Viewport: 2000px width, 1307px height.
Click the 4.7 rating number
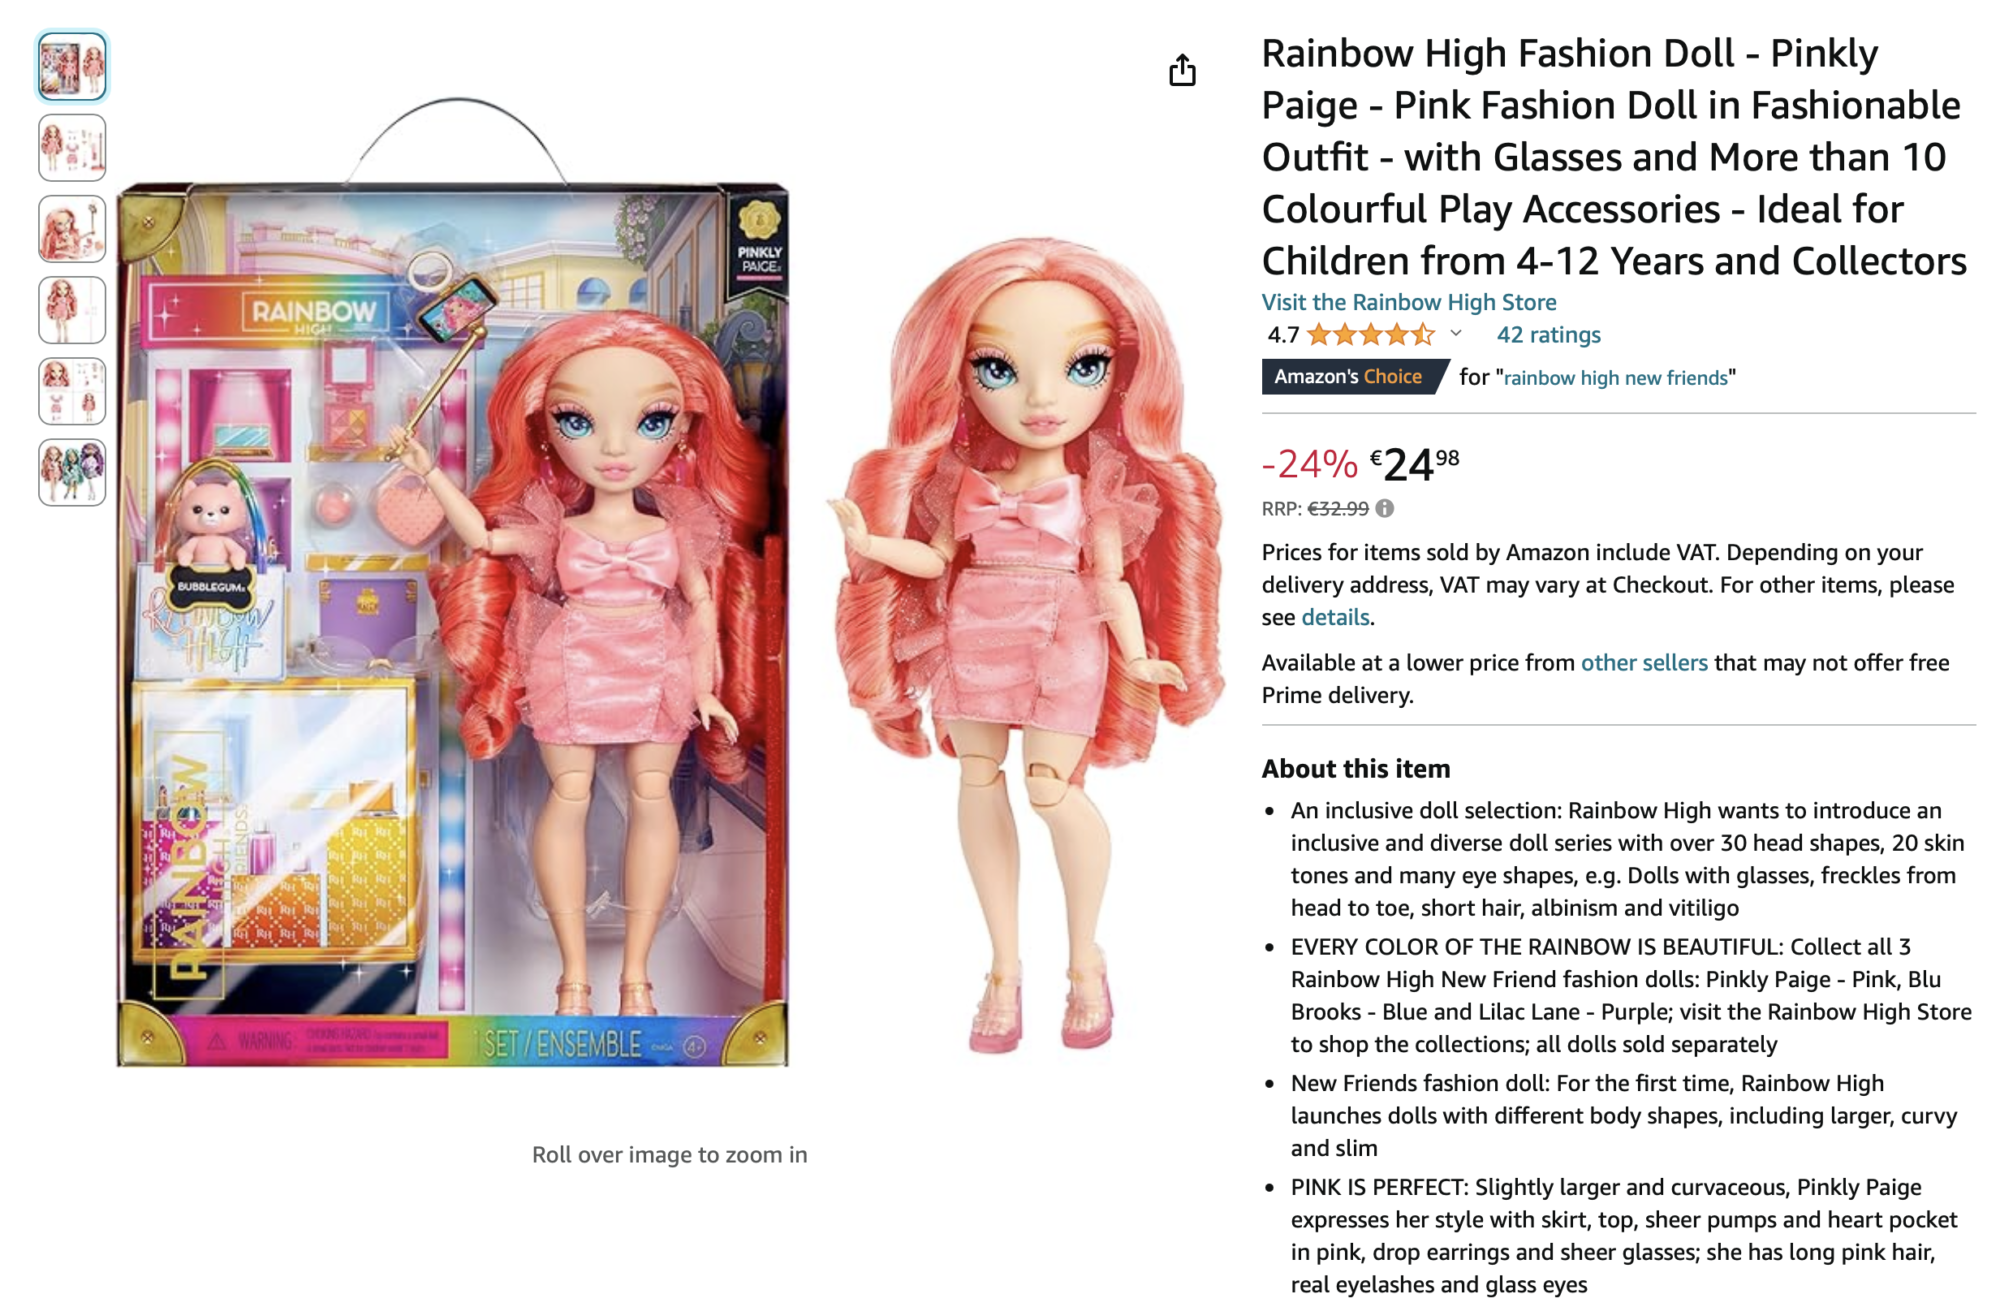(1283, 335)
